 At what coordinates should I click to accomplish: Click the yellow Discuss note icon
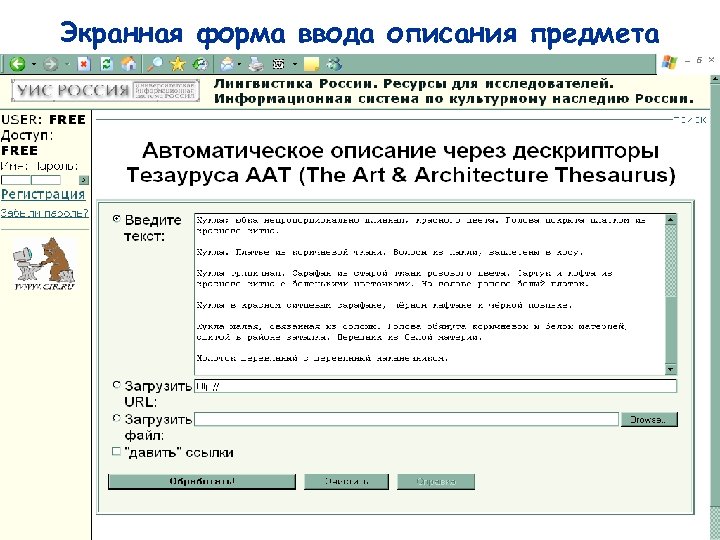(311, 64)
